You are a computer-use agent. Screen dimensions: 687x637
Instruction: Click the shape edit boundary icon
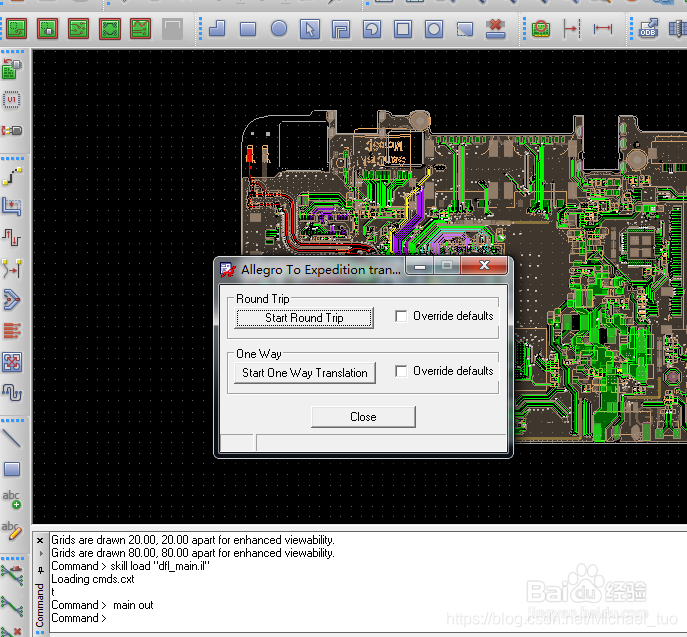coord(465,29)
